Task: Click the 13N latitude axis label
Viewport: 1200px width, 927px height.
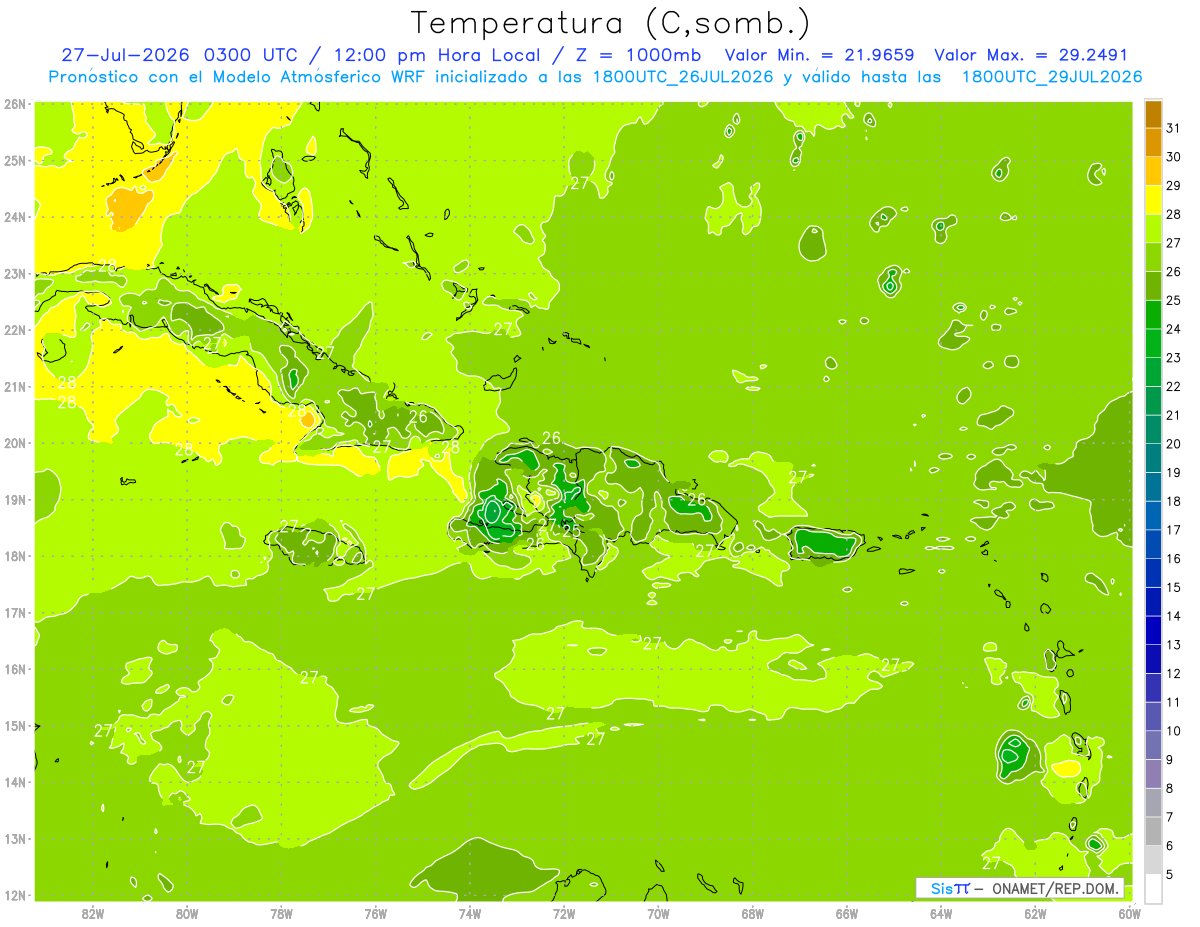Action: (14, 839)
